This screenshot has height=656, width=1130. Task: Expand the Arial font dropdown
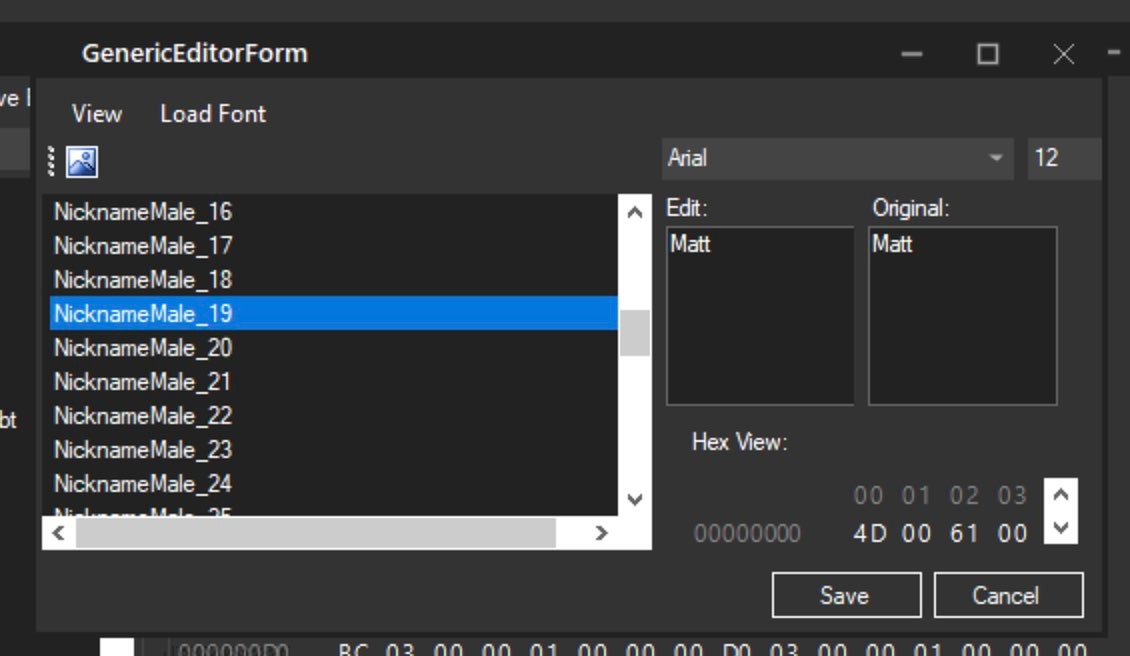pos(995,158)
